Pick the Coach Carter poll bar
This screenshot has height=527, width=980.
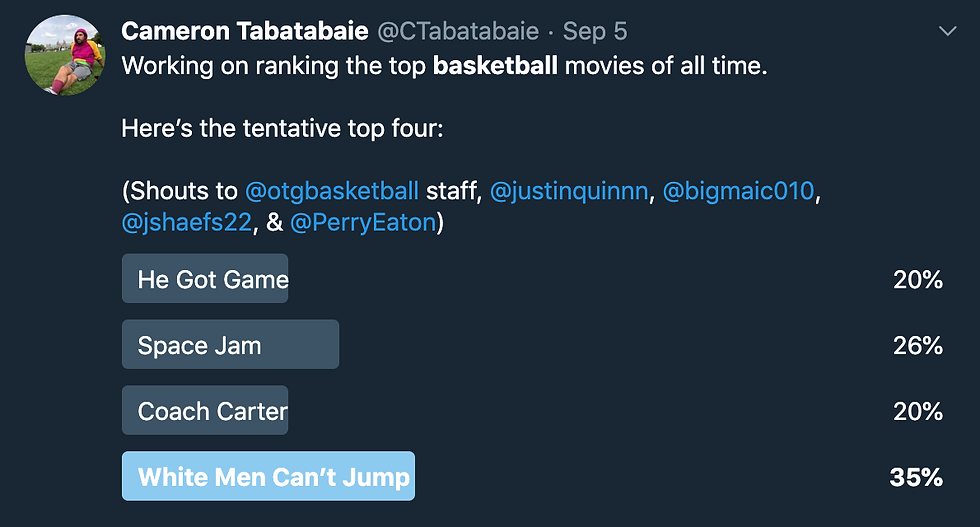click(x=205, y=410)
